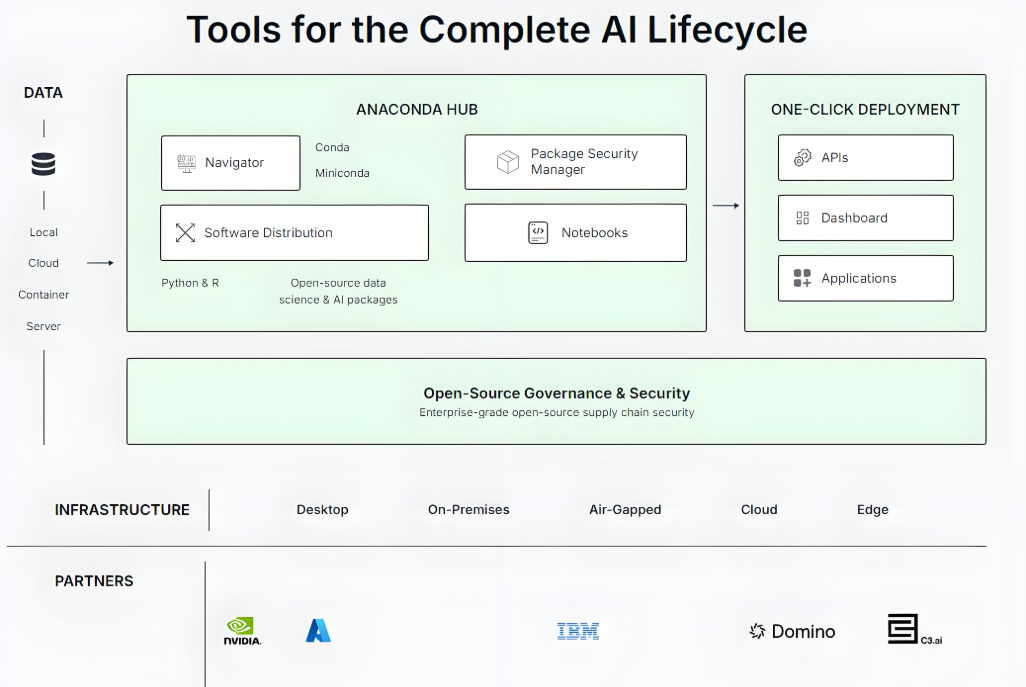The height and width of the screenshot is (687, 1026).
Task: Select On-Premises in the Infrastructure row
Action: [469, 510]
